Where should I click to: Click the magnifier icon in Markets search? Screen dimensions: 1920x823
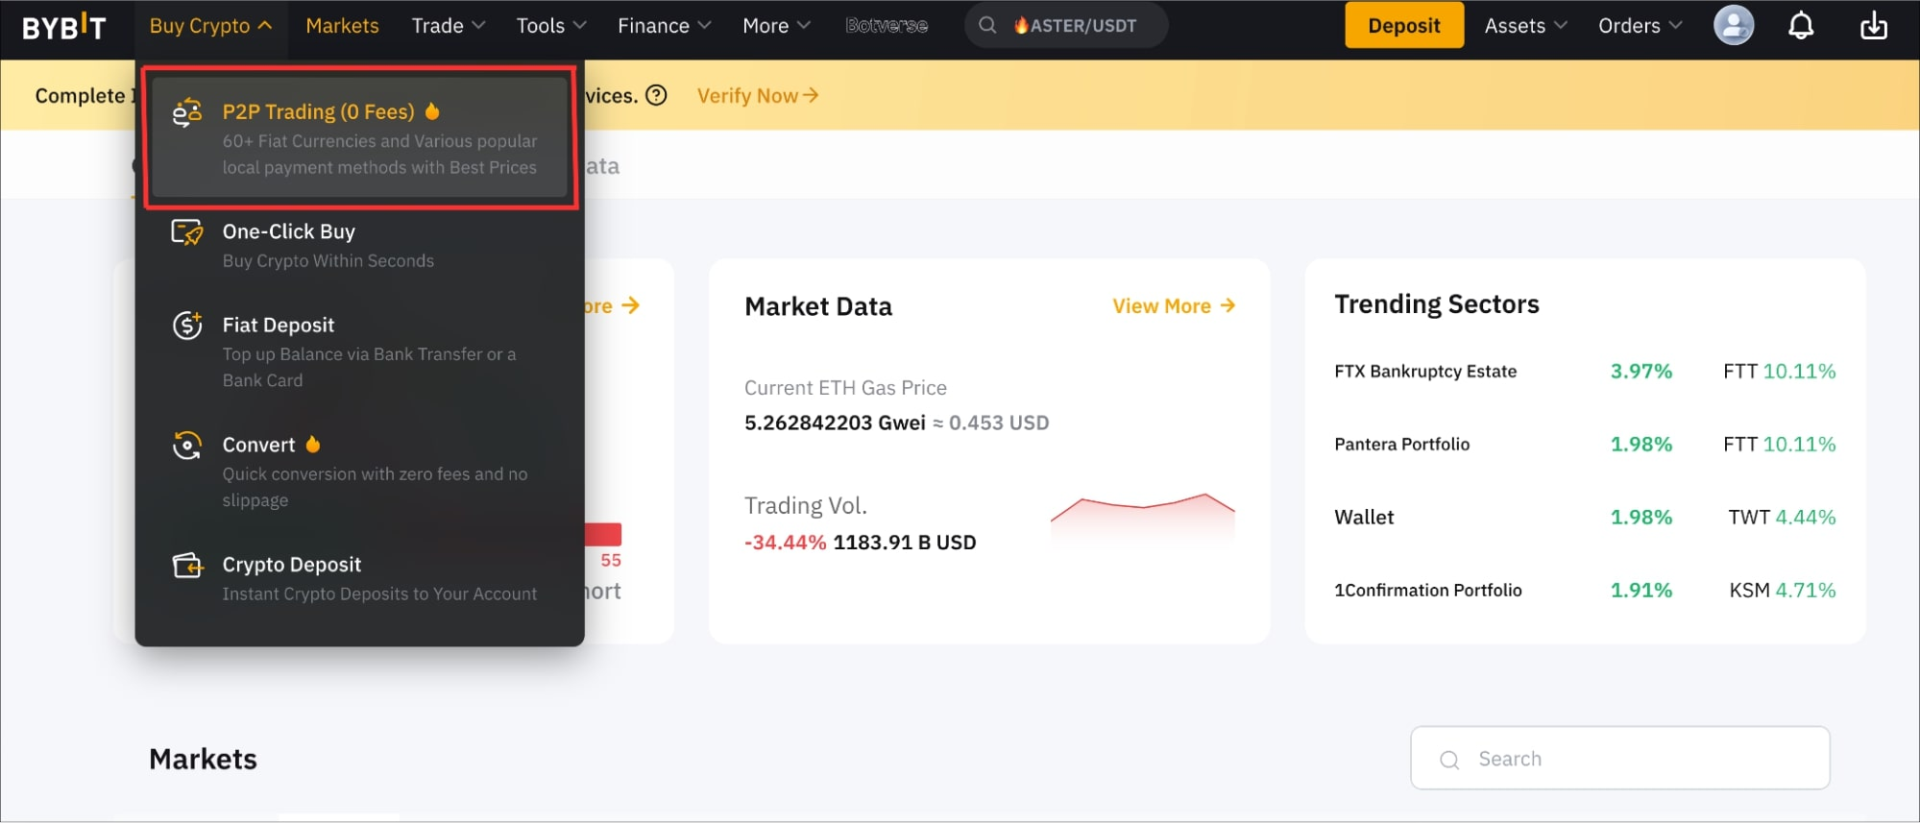tap(1449, 759)
